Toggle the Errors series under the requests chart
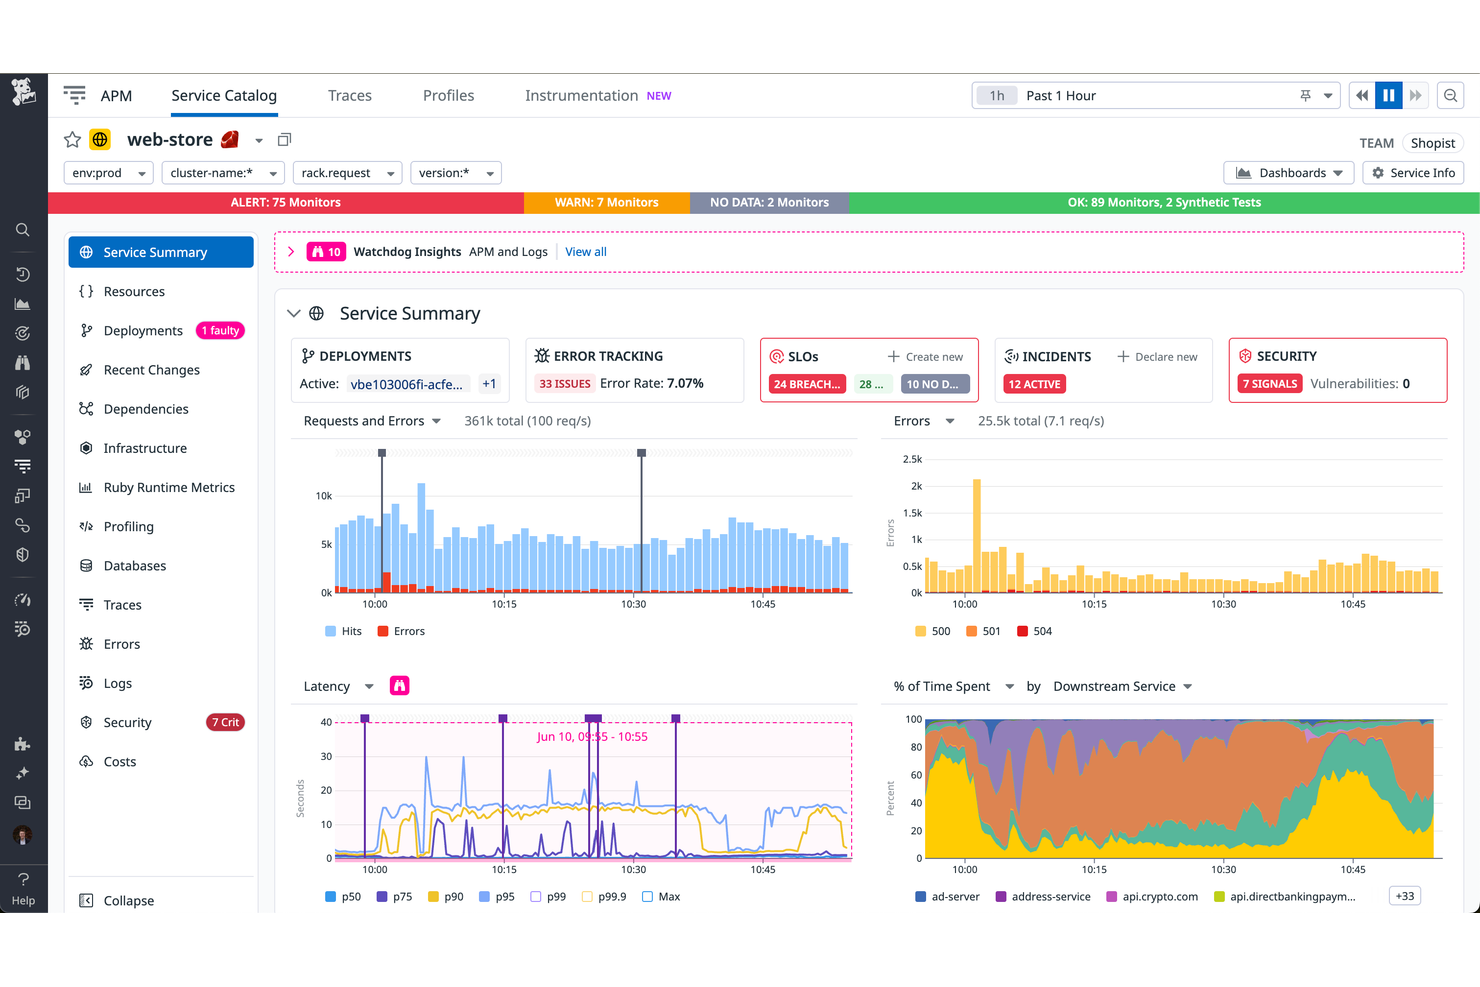This screenshot has height=987, width=1480. [x=400, y=630]
